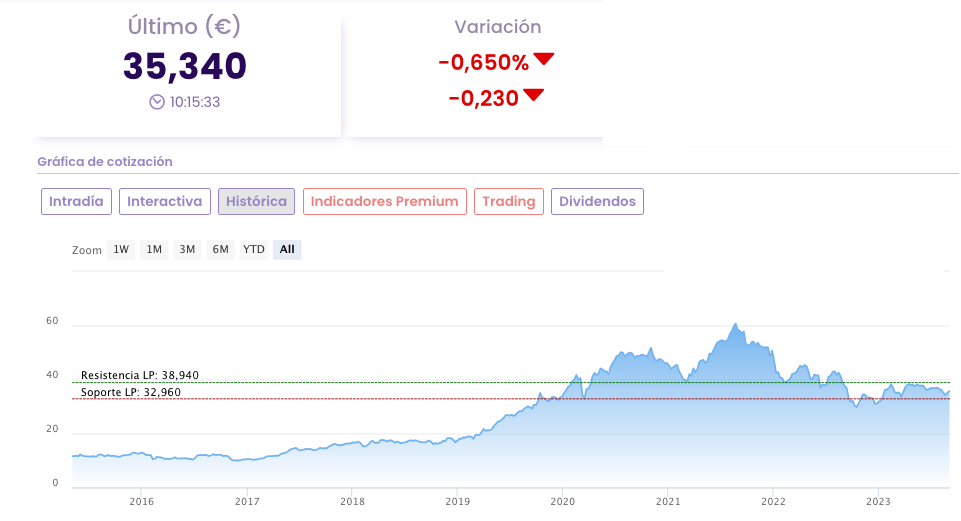Click the Resistencia LP: 38,940 line label
961x521 pixels.
140,375
